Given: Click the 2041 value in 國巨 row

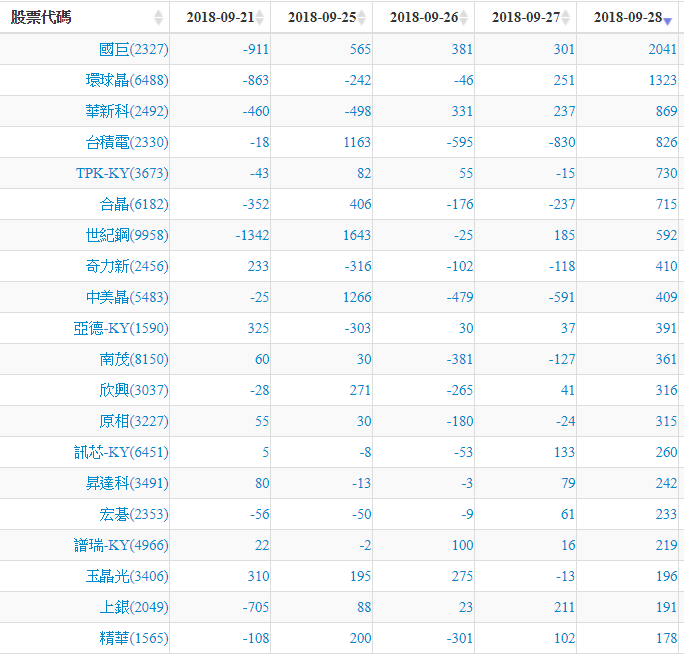Looking at the screenshot, I should click(x=662, y=50).
